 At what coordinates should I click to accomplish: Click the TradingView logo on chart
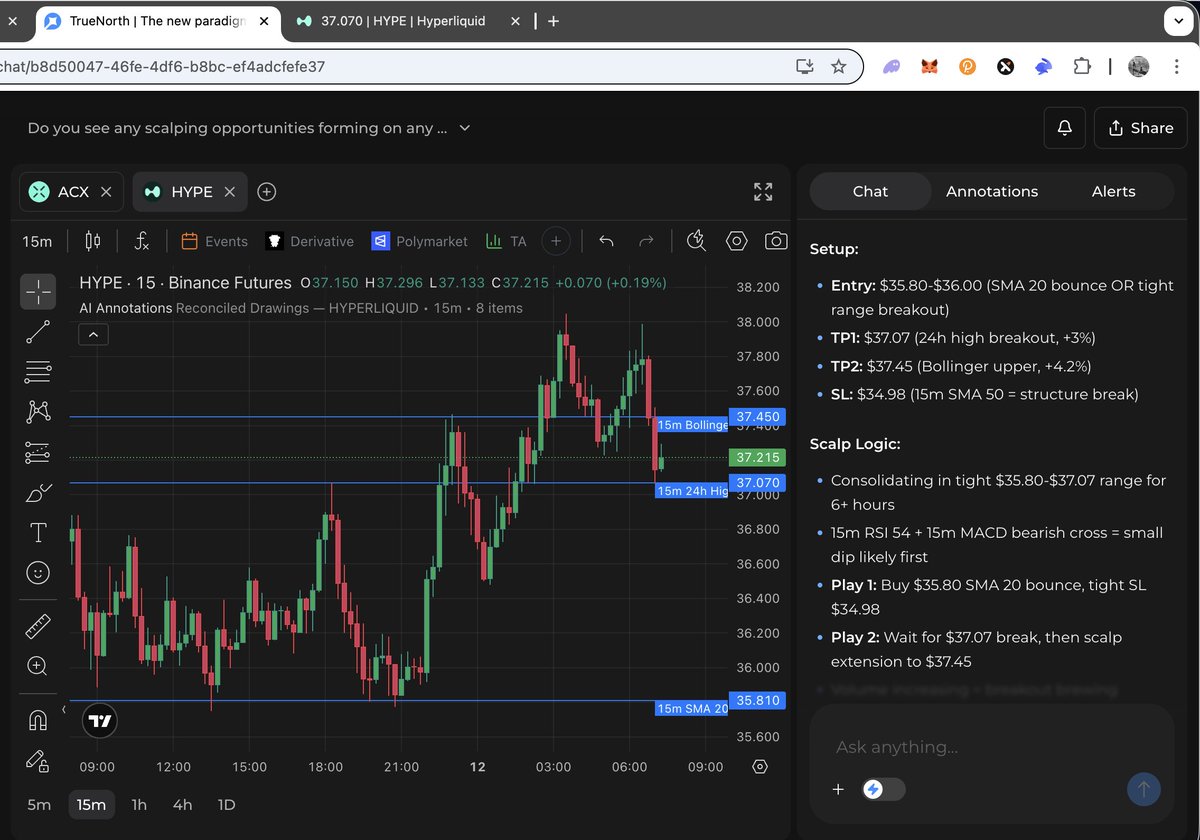tap(99, 720)
